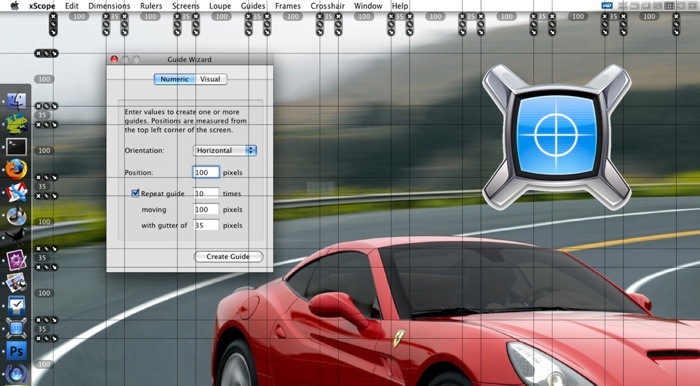Click the xScope app icon in the Dock
700x386 pixels.
tap(17, 328)
